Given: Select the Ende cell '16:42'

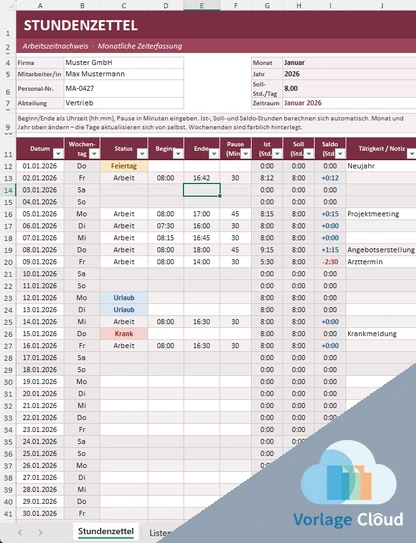Looking at the screenshot, I should [202, 178].
